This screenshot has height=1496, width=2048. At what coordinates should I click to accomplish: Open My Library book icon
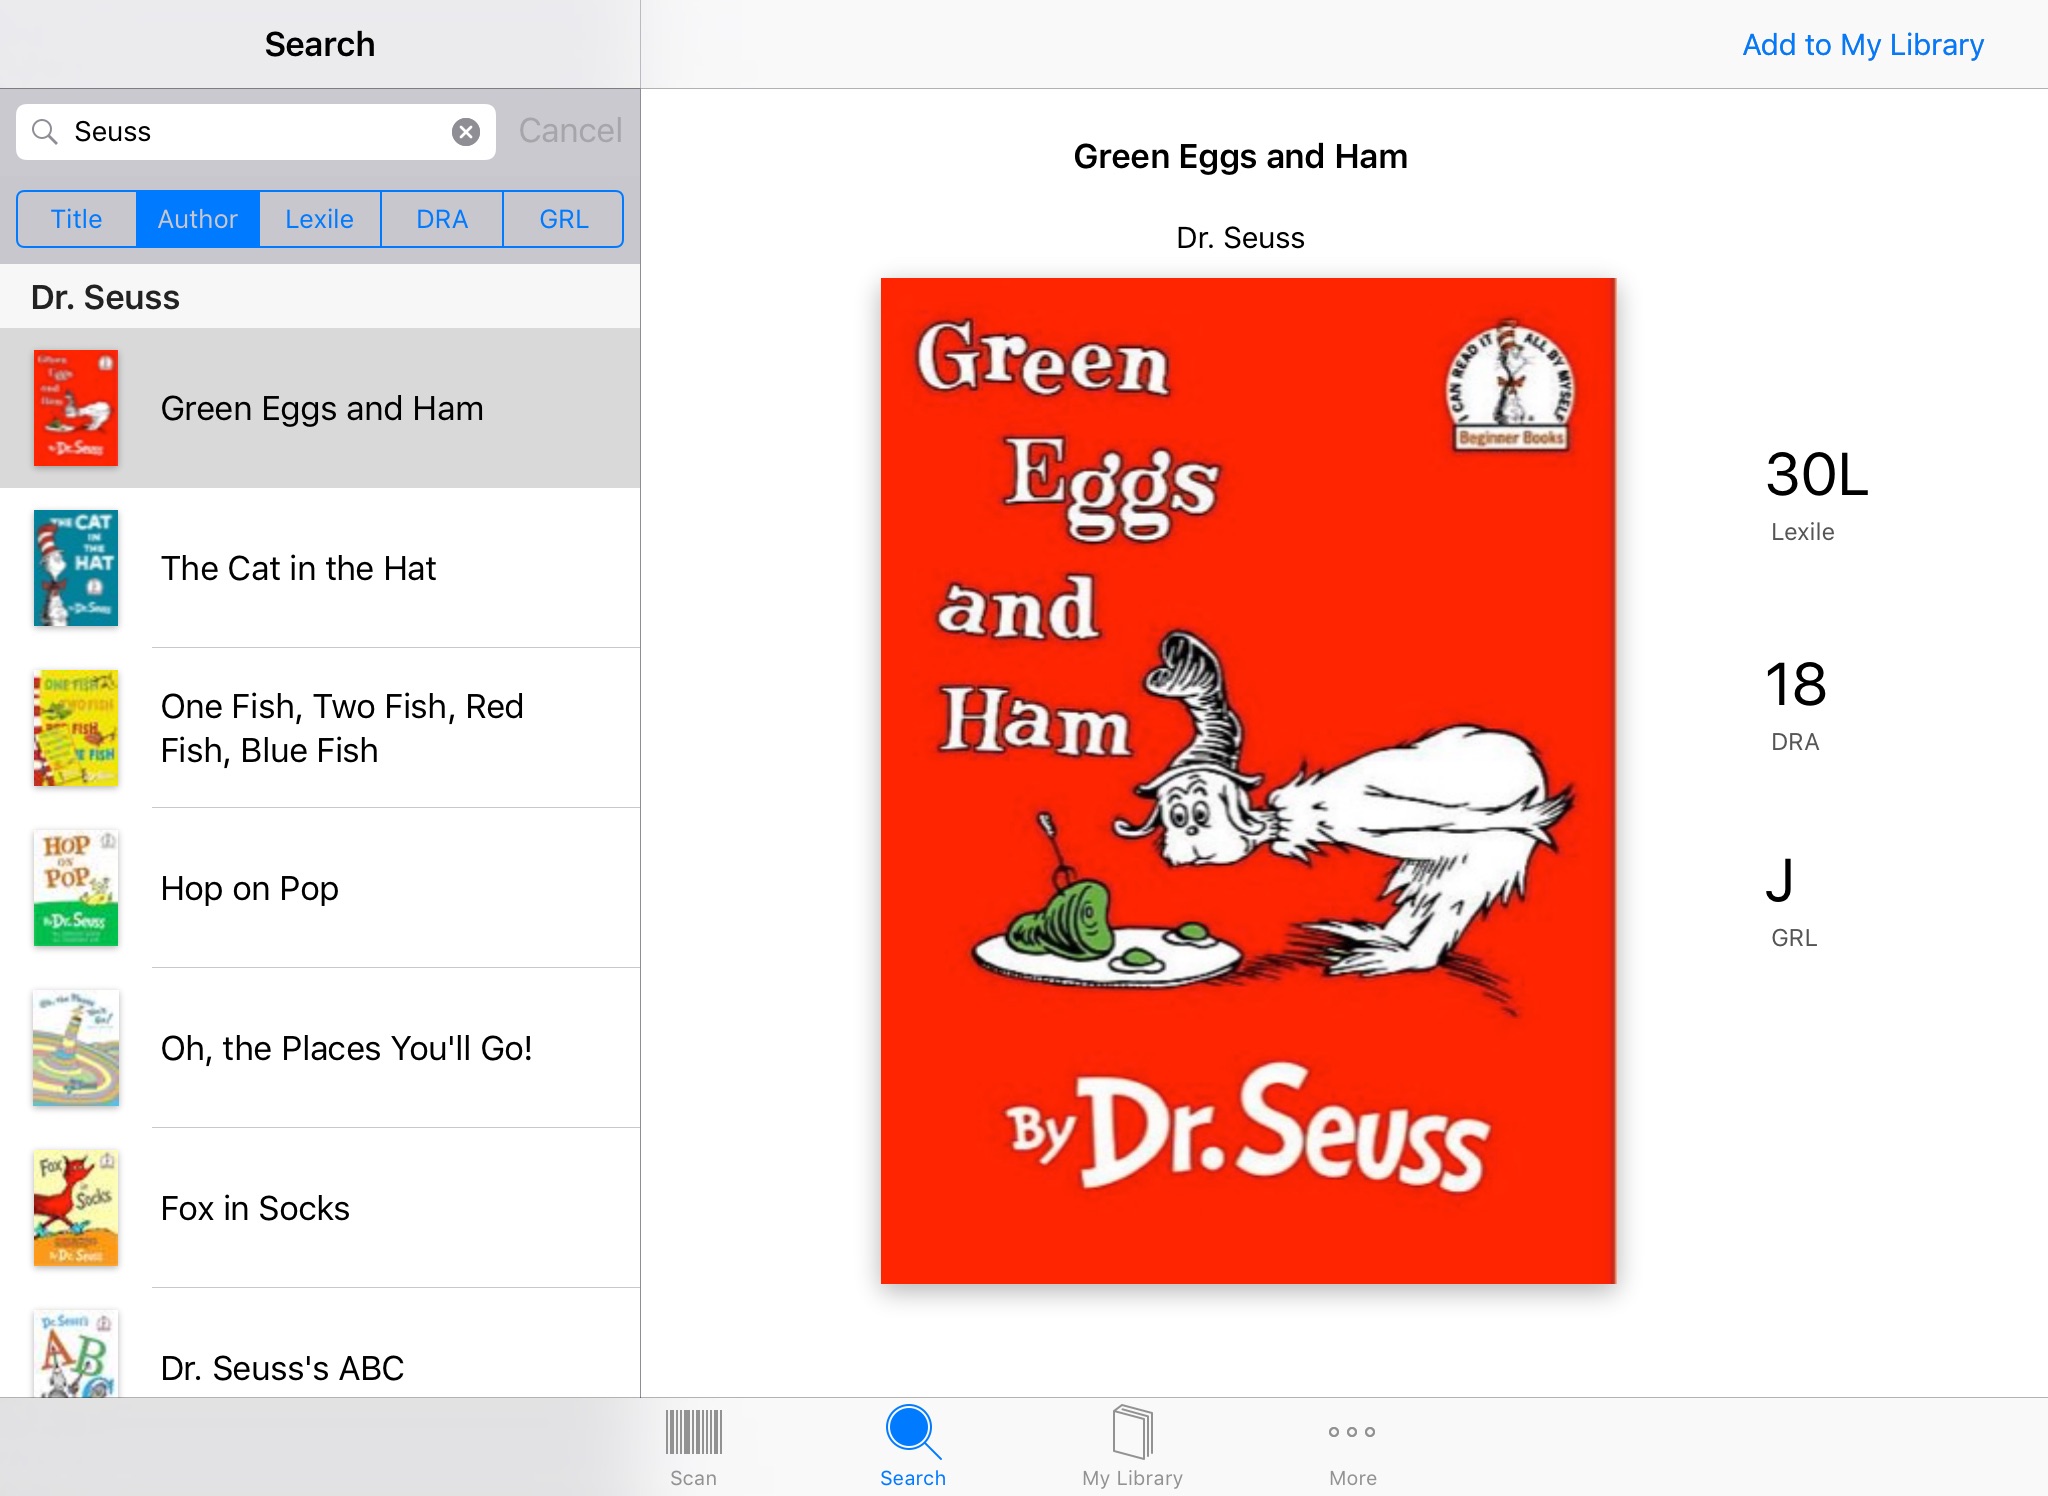[1132, 1432]
